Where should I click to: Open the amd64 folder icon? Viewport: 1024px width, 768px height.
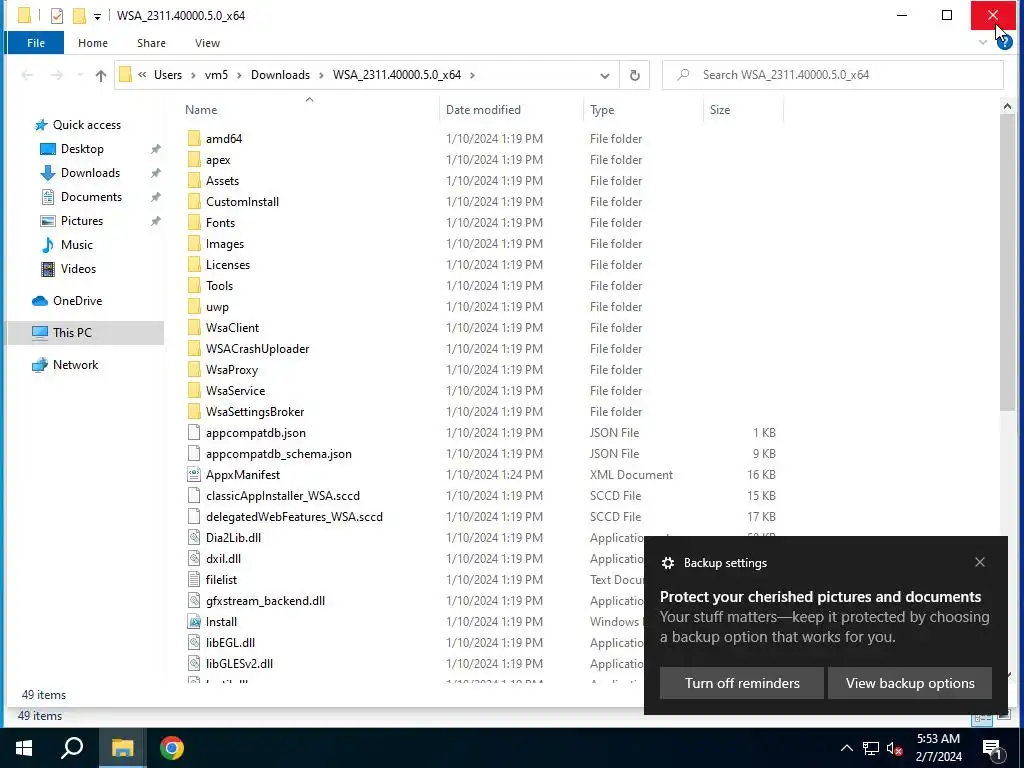click(x=194, y=138)
